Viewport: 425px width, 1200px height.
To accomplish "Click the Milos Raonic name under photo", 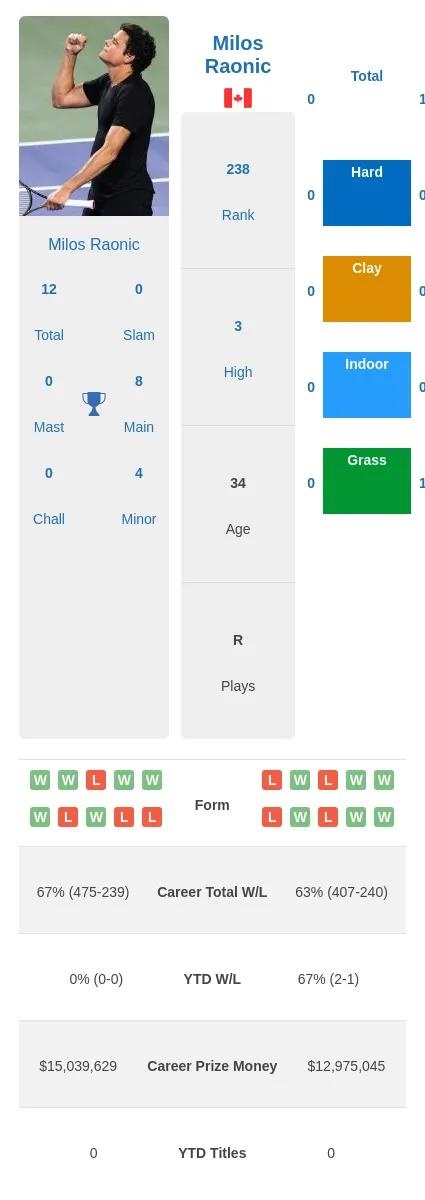I will click(94, 244).
